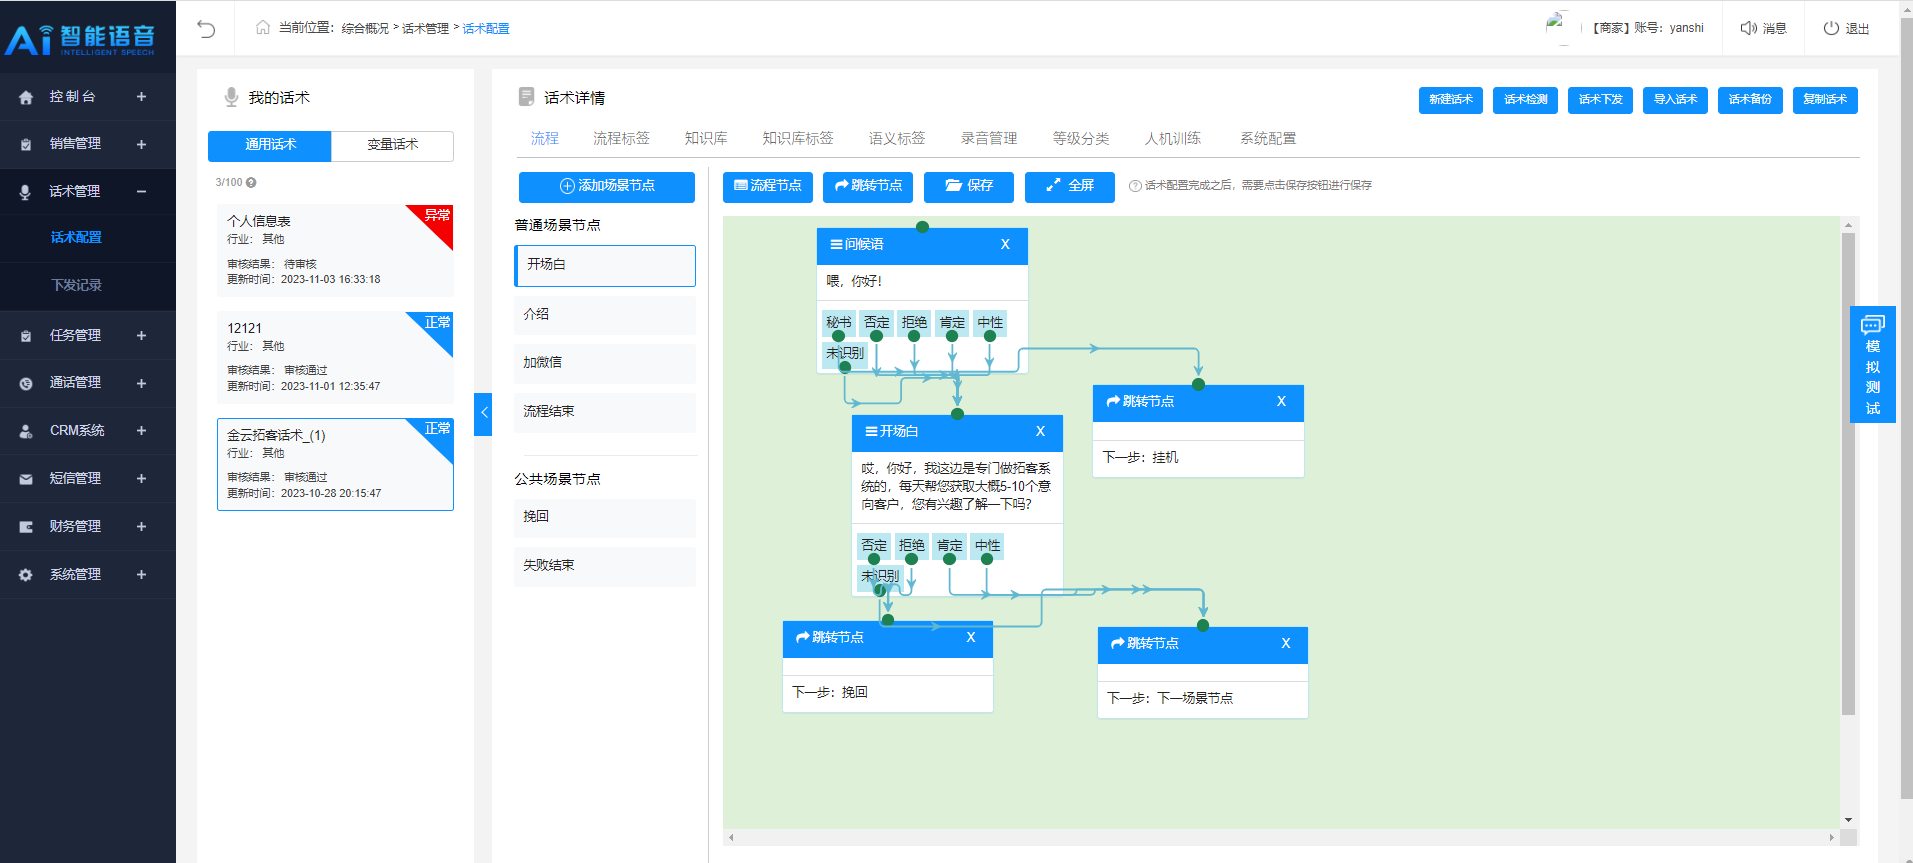Click the 控制台 home icon in sidebar
Viewport: 1913px width, 863px height.
coord(26,97)
